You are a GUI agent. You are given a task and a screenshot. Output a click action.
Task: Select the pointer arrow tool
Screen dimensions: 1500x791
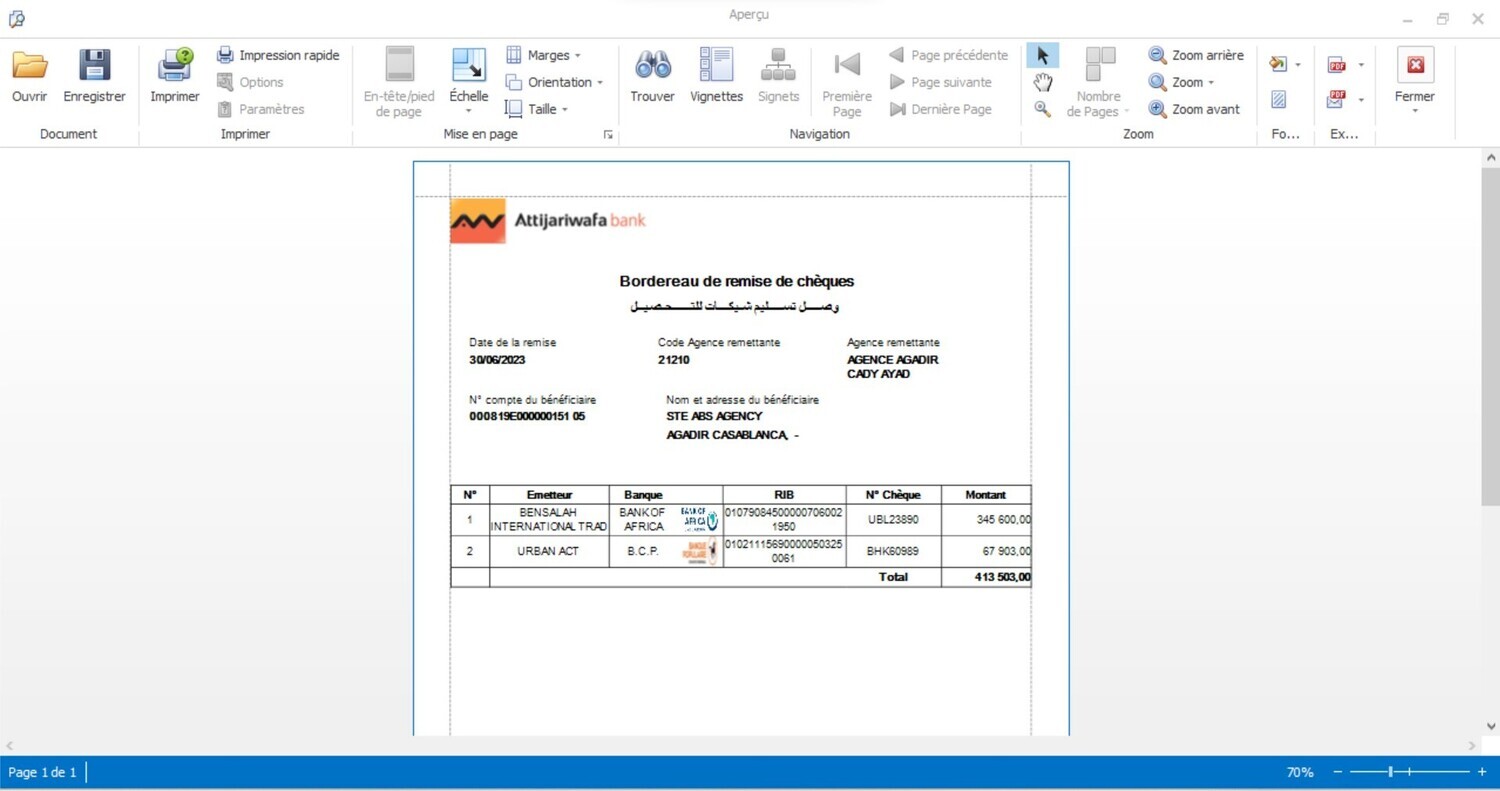pyautogui.click(x=1042, y=55)
